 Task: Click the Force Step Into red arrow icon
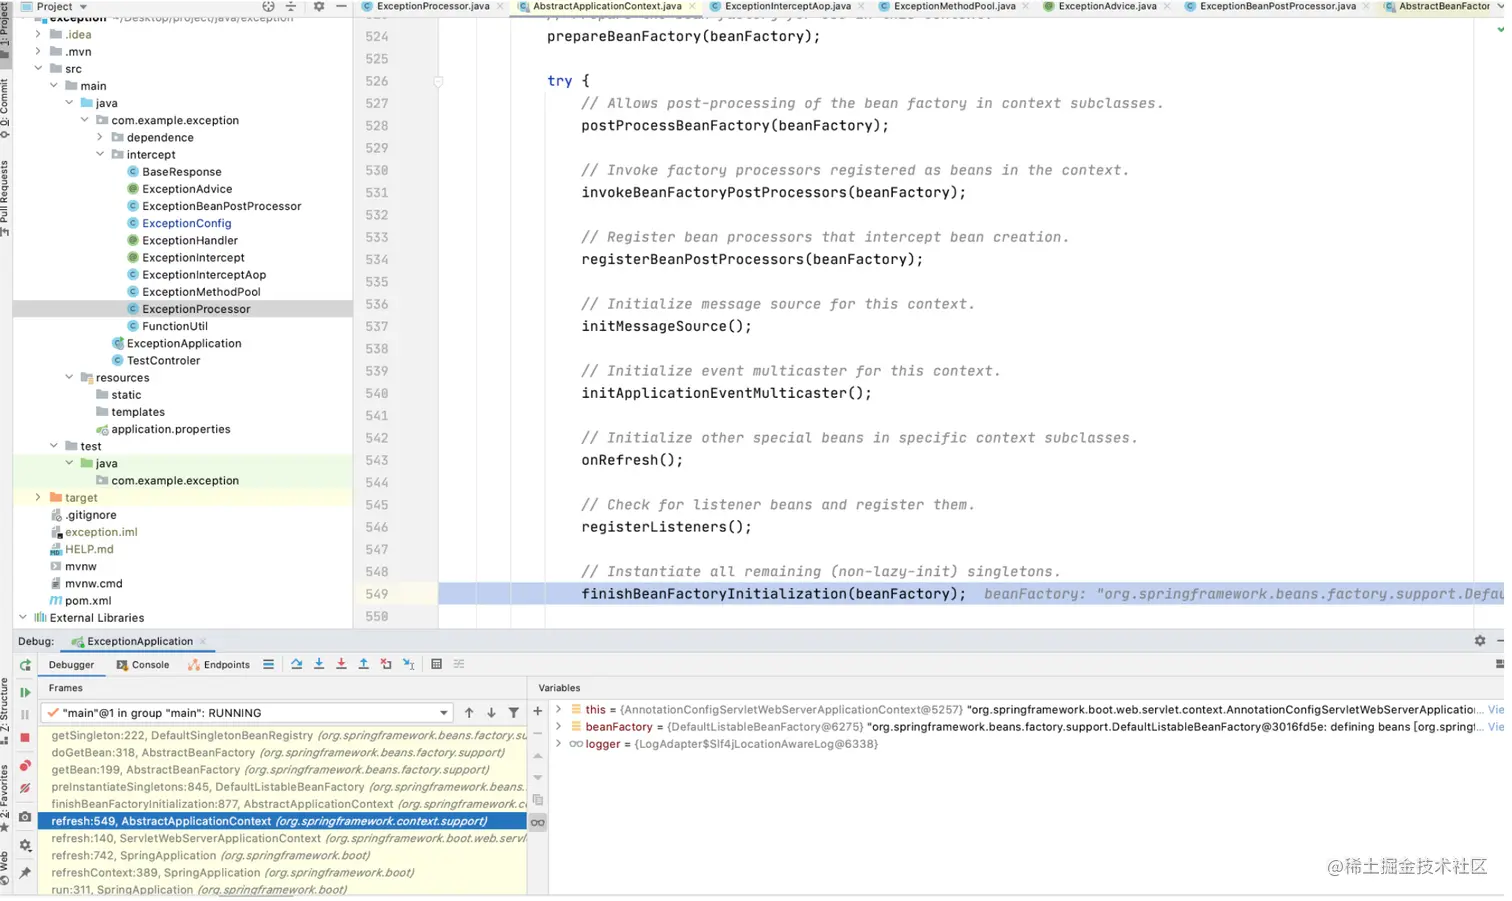click(x=341, y=664)
